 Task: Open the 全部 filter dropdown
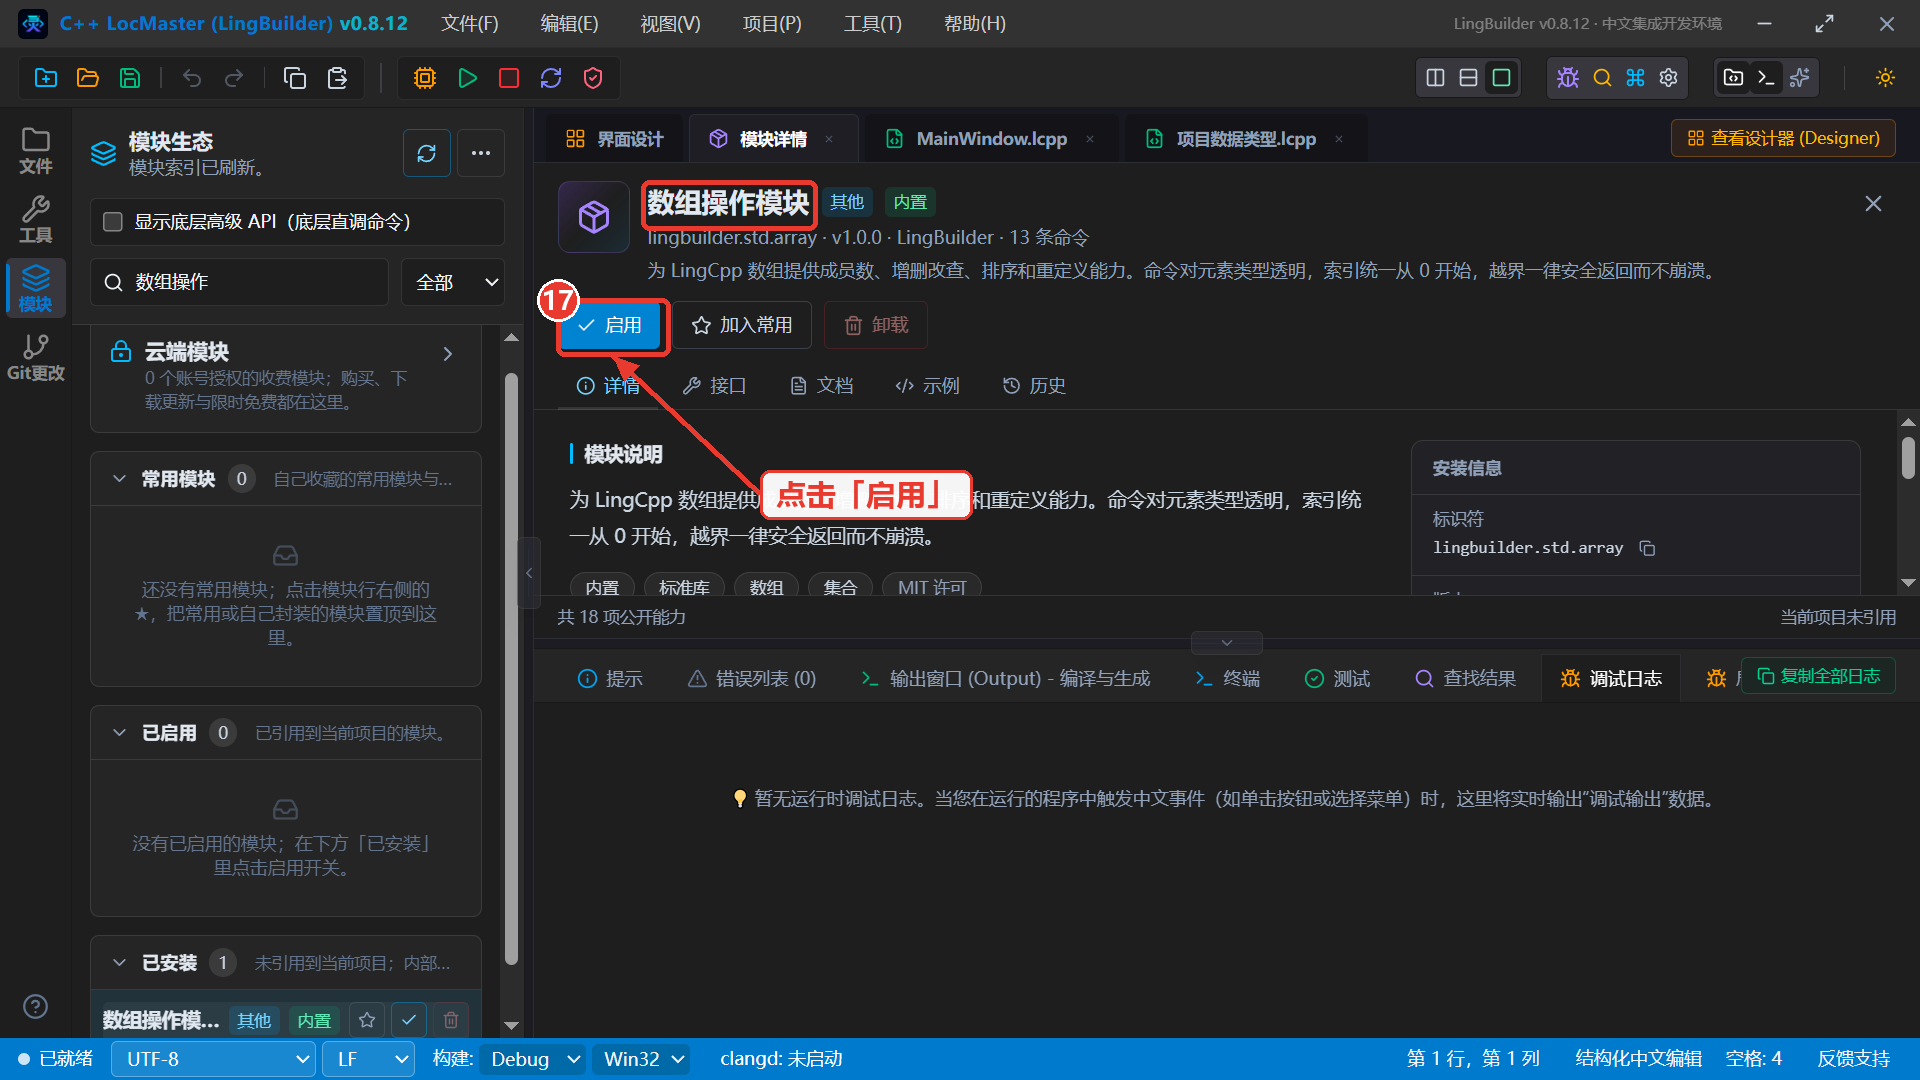click(453, 282)
